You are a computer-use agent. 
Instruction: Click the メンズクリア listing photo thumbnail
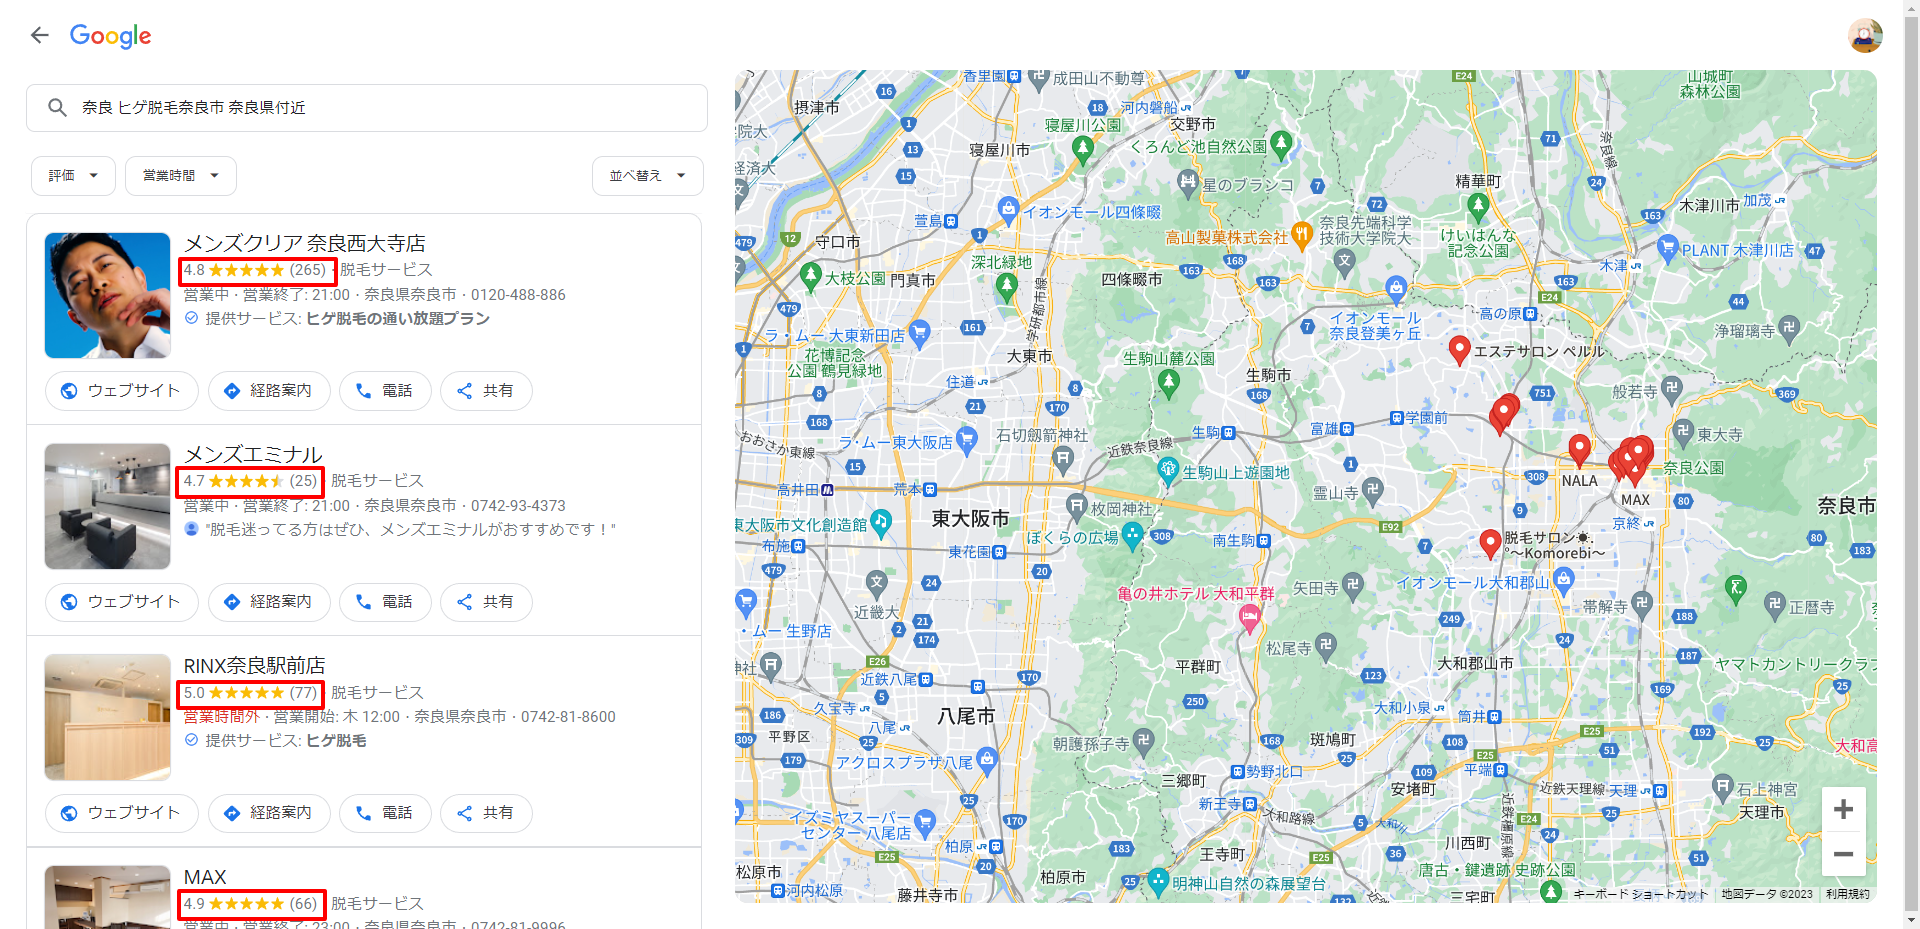tap(107, 295)
